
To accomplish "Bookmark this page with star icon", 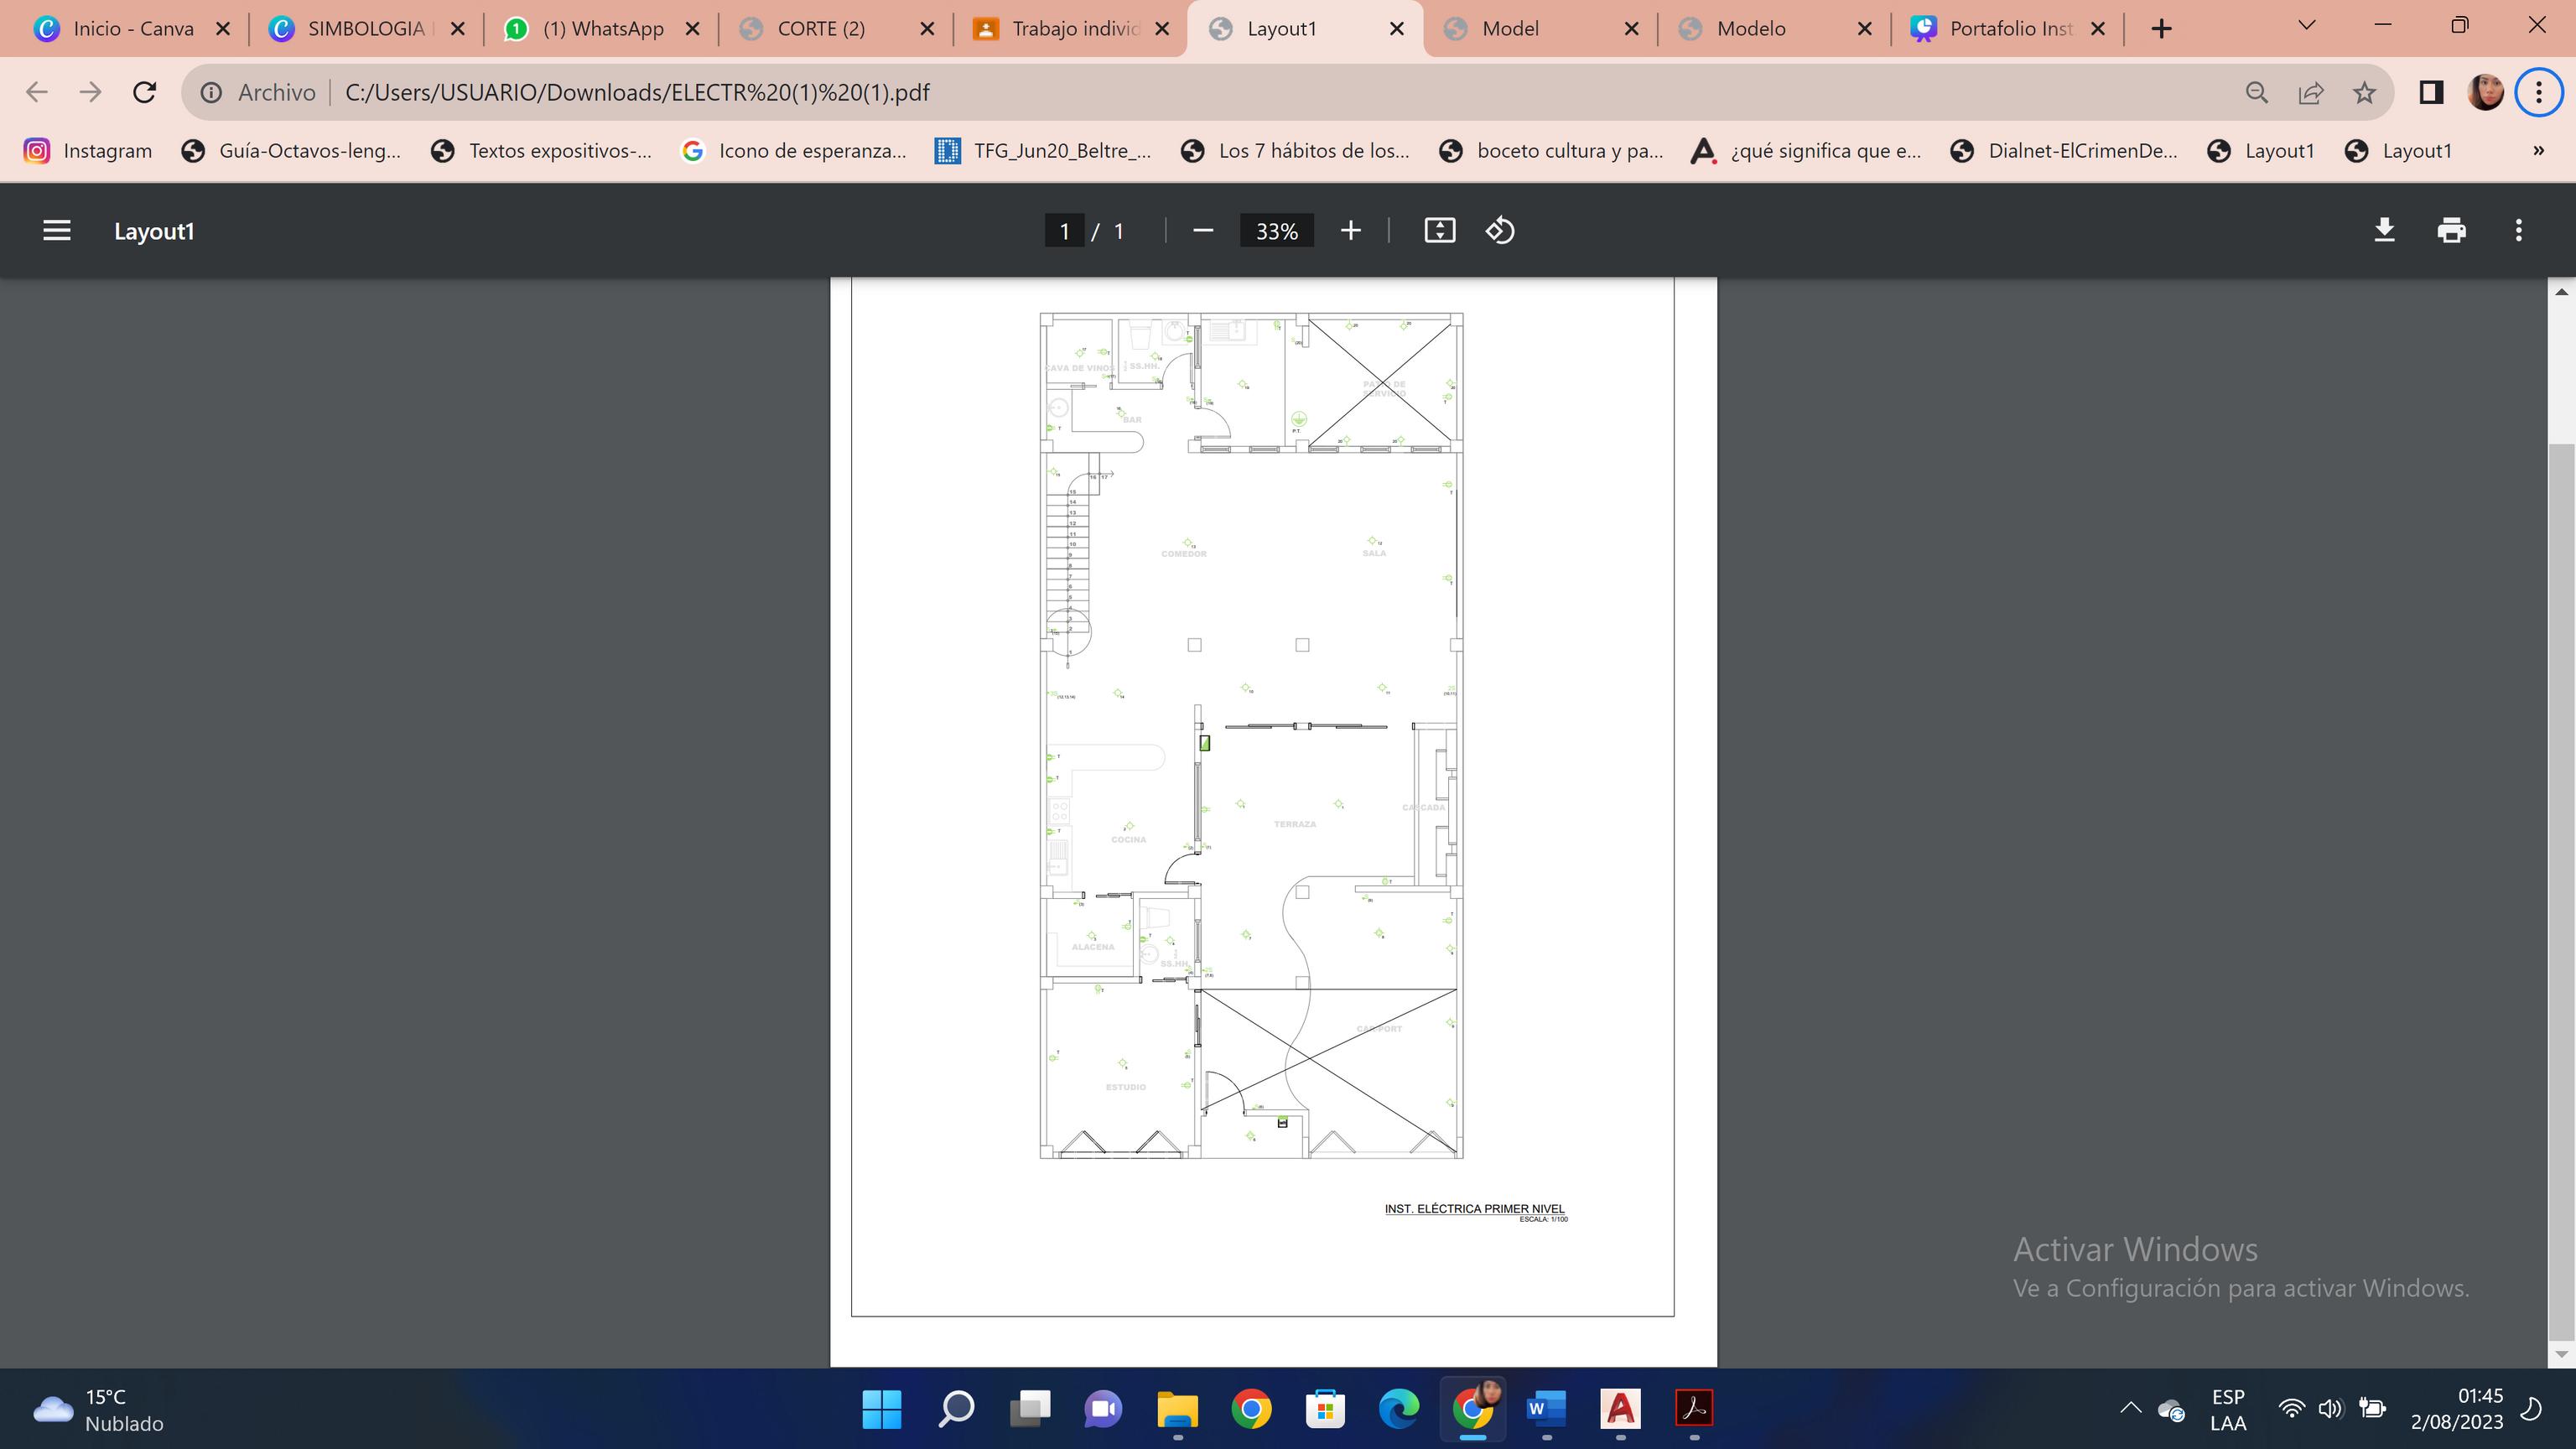I will [2364, 93].
